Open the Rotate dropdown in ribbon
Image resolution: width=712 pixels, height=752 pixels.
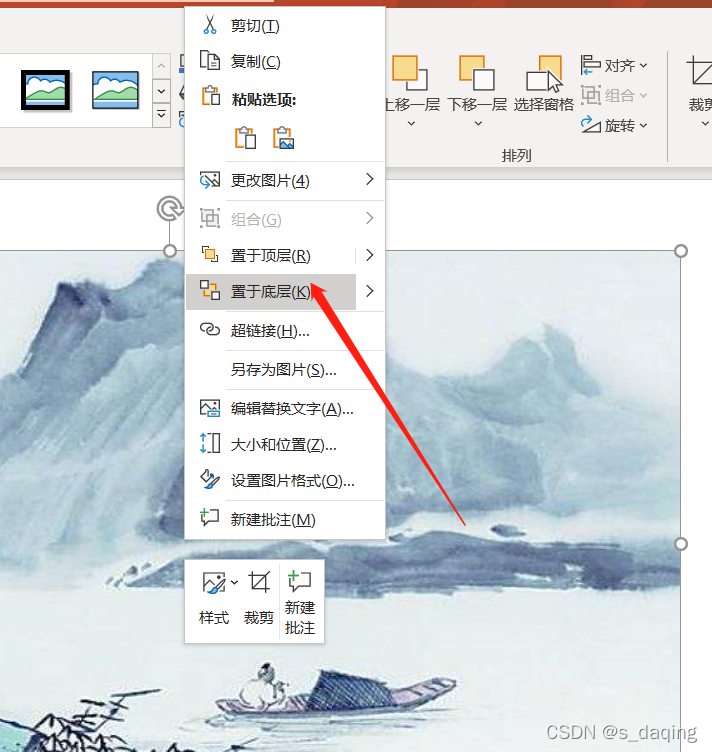(x=614, y=125)
